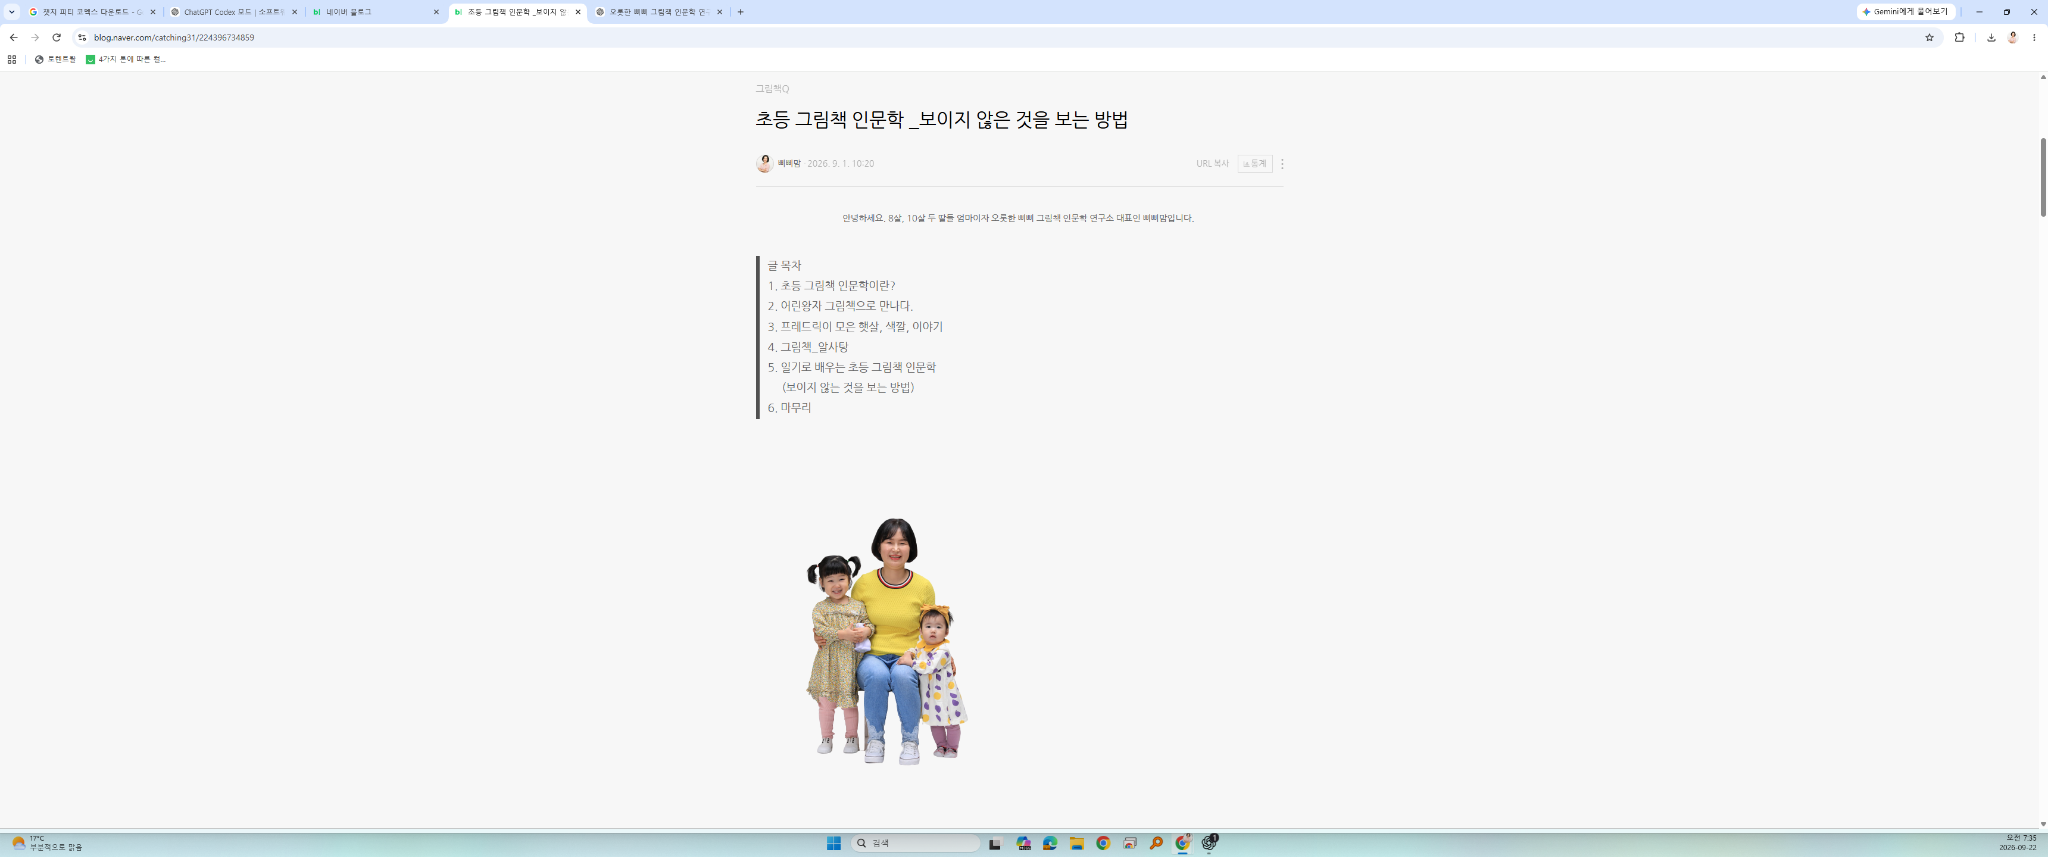The width and height of the screenshot is (2048, 857).
Task: Switch to the 오롯한 삐삐 그림책 tab
Action: click(658, 12)
